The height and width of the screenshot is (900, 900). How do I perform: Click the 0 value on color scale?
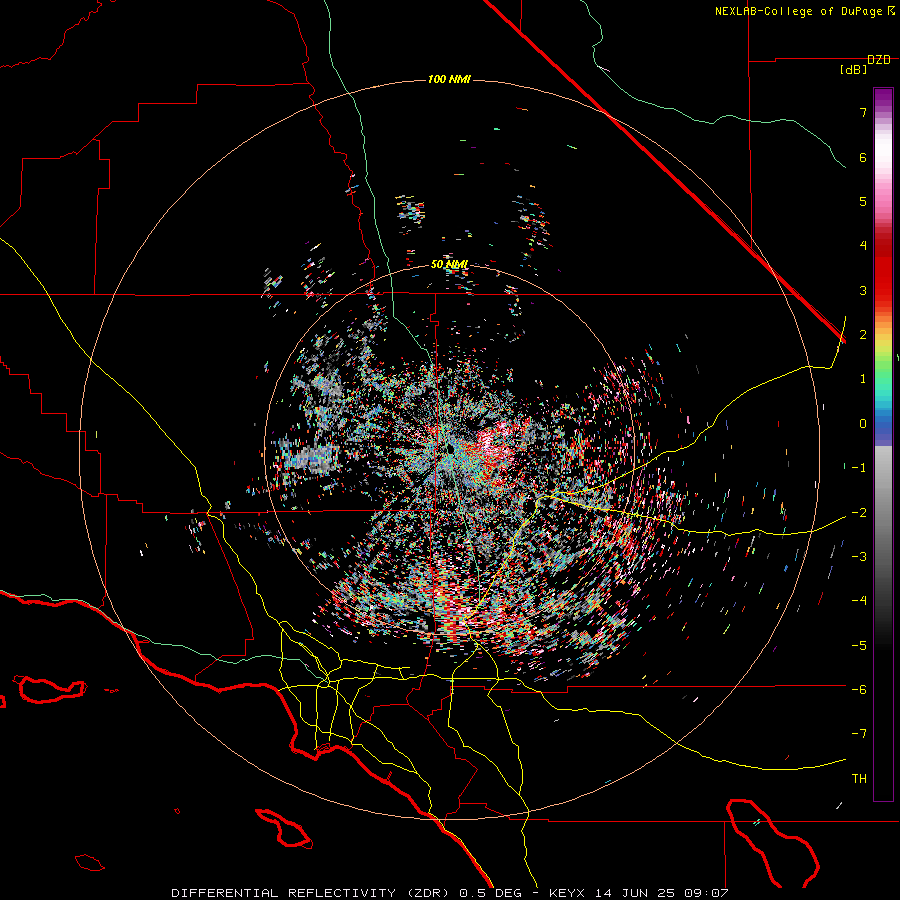point(863,424)
